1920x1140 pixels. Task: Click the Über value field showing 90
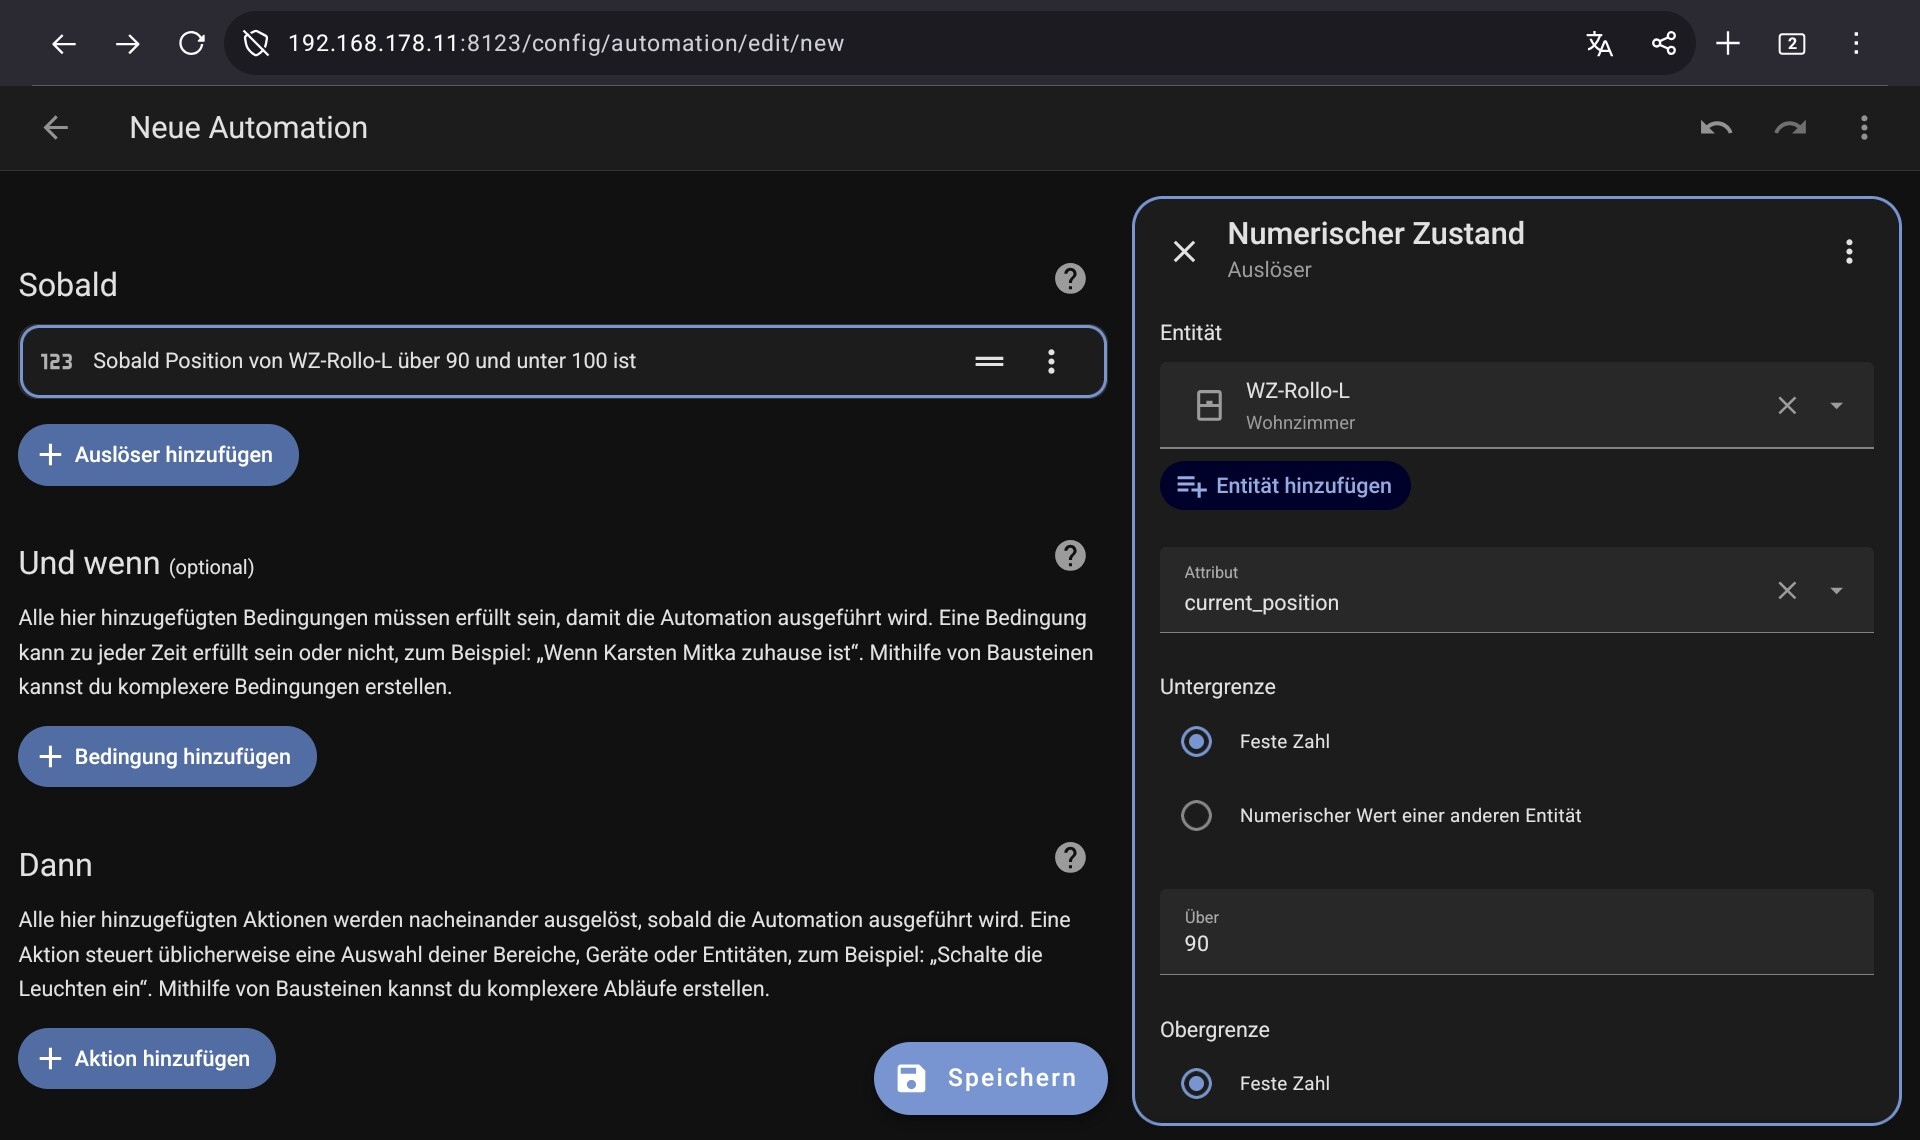point(1515,943)
